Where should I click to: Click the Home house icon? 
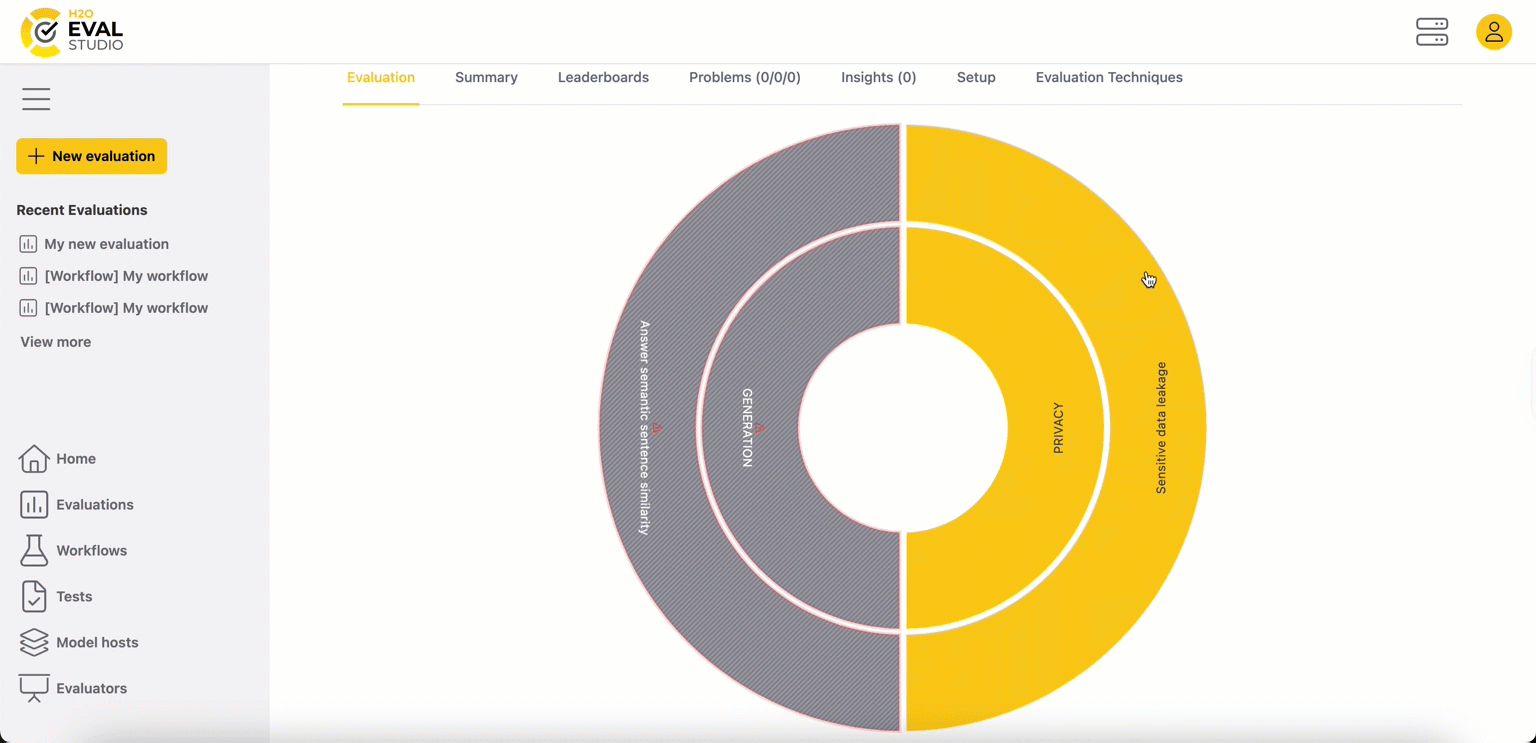click(33, 459)
